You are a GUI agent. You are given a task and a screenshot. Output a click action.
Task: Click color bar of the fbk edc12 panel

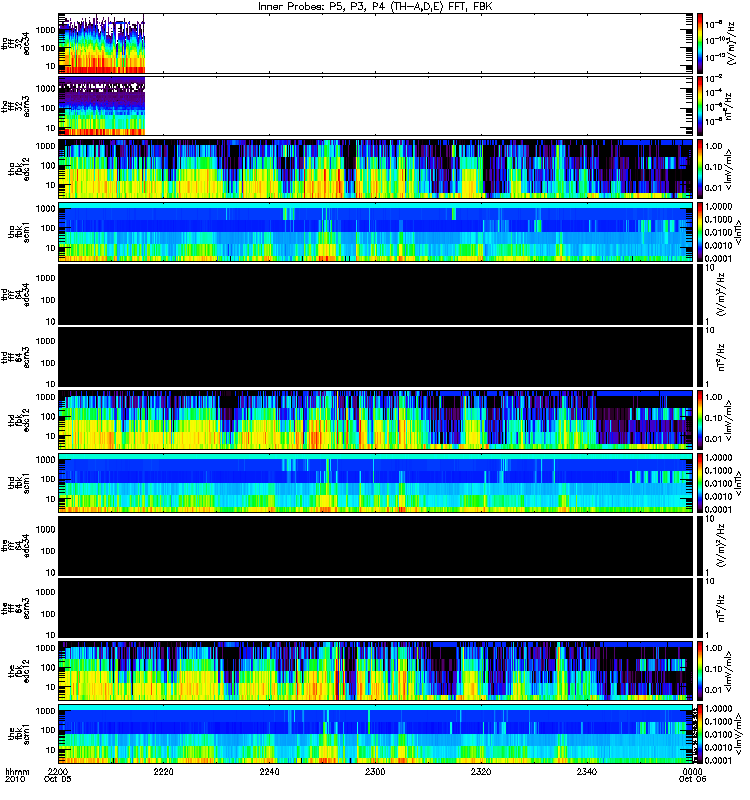click(x=700, y=671)
